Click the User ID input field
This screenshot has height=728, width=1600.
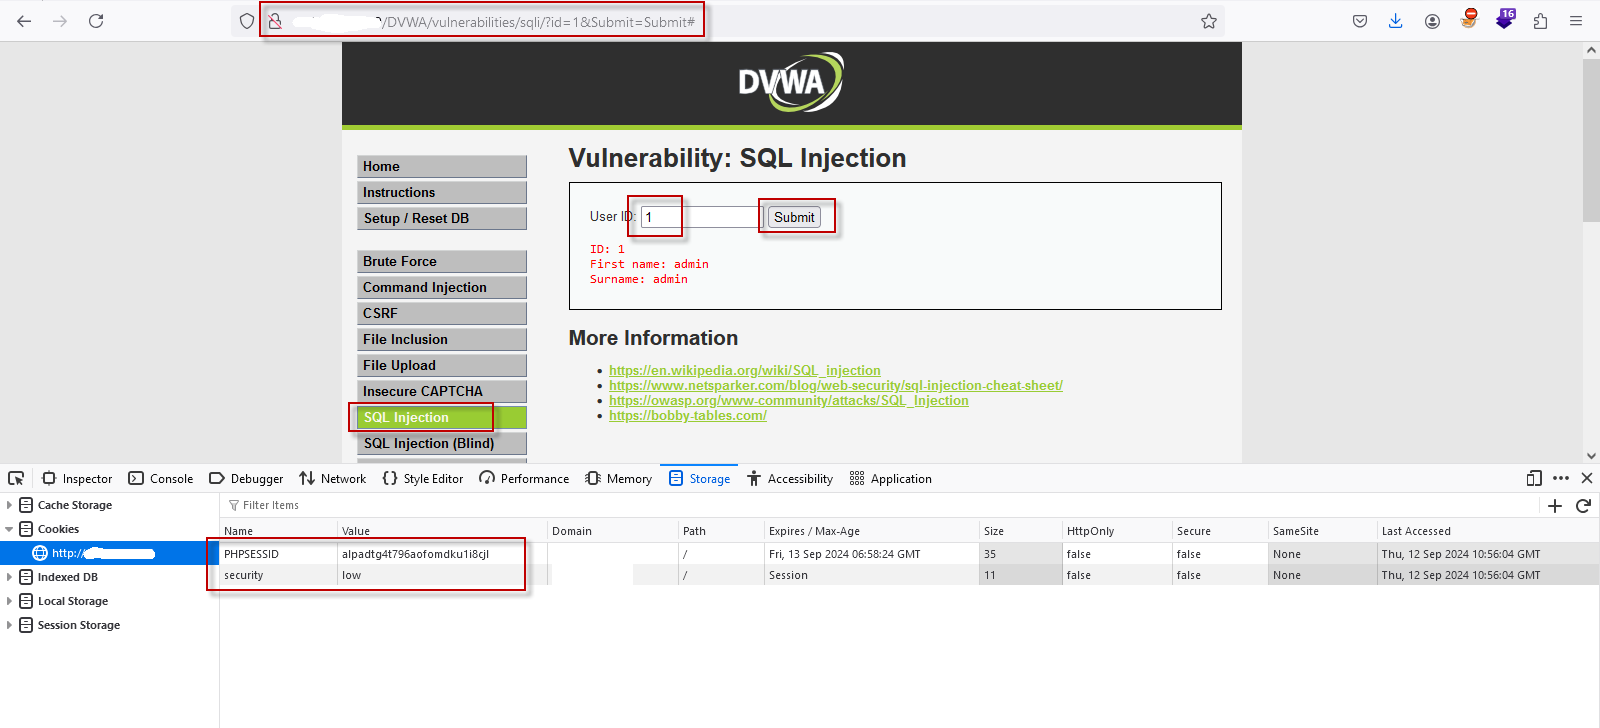(701, 217)
